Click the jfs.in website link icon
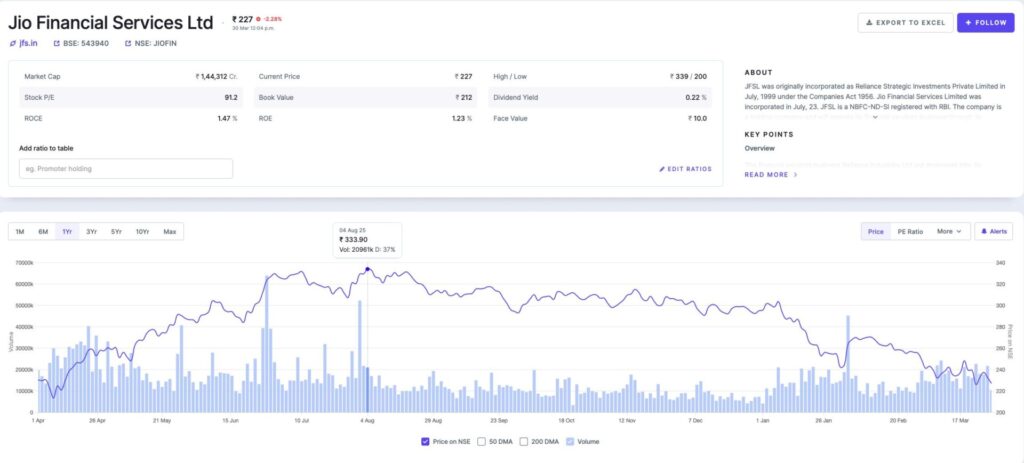 point(13,43)
